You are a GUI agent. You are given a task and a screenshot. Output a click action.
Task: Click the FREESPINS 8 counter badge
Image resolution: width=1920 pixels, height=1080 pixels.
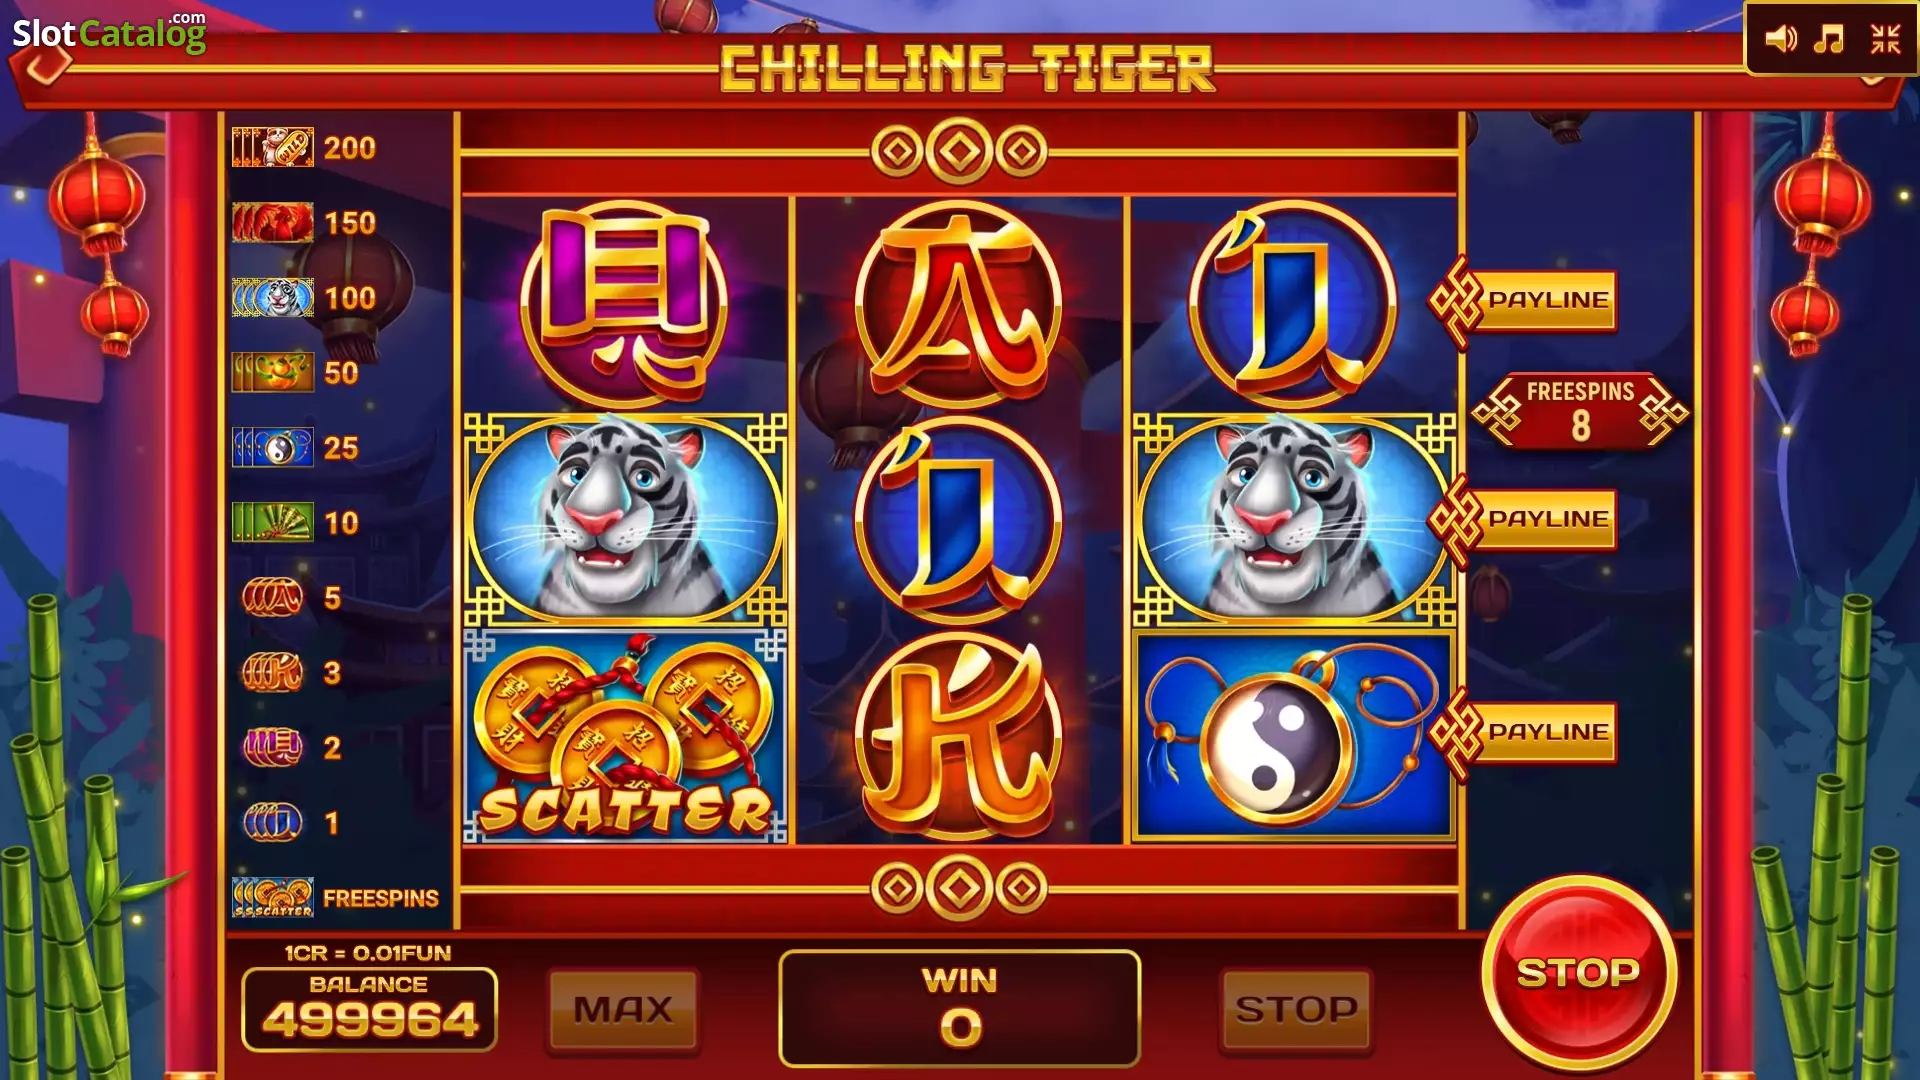[1580, 411]
